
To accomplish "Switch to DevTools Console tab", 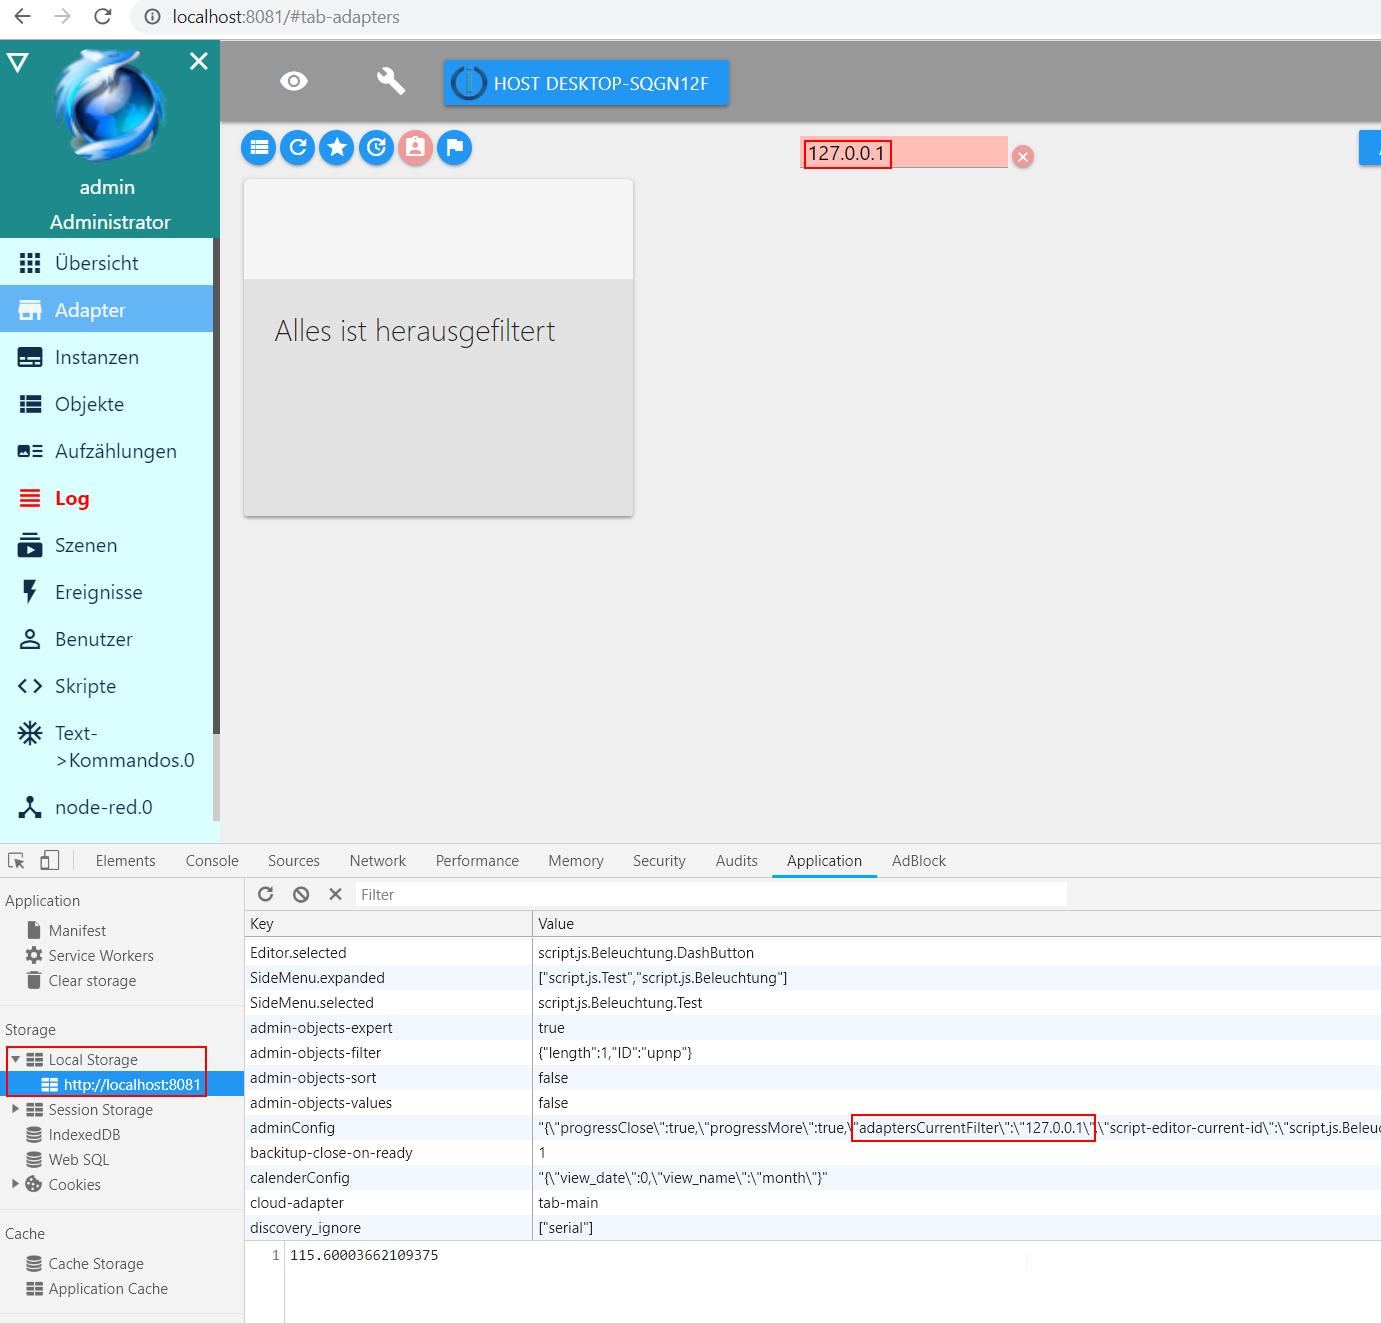I will pyautogui.click(x=212, y=861).
